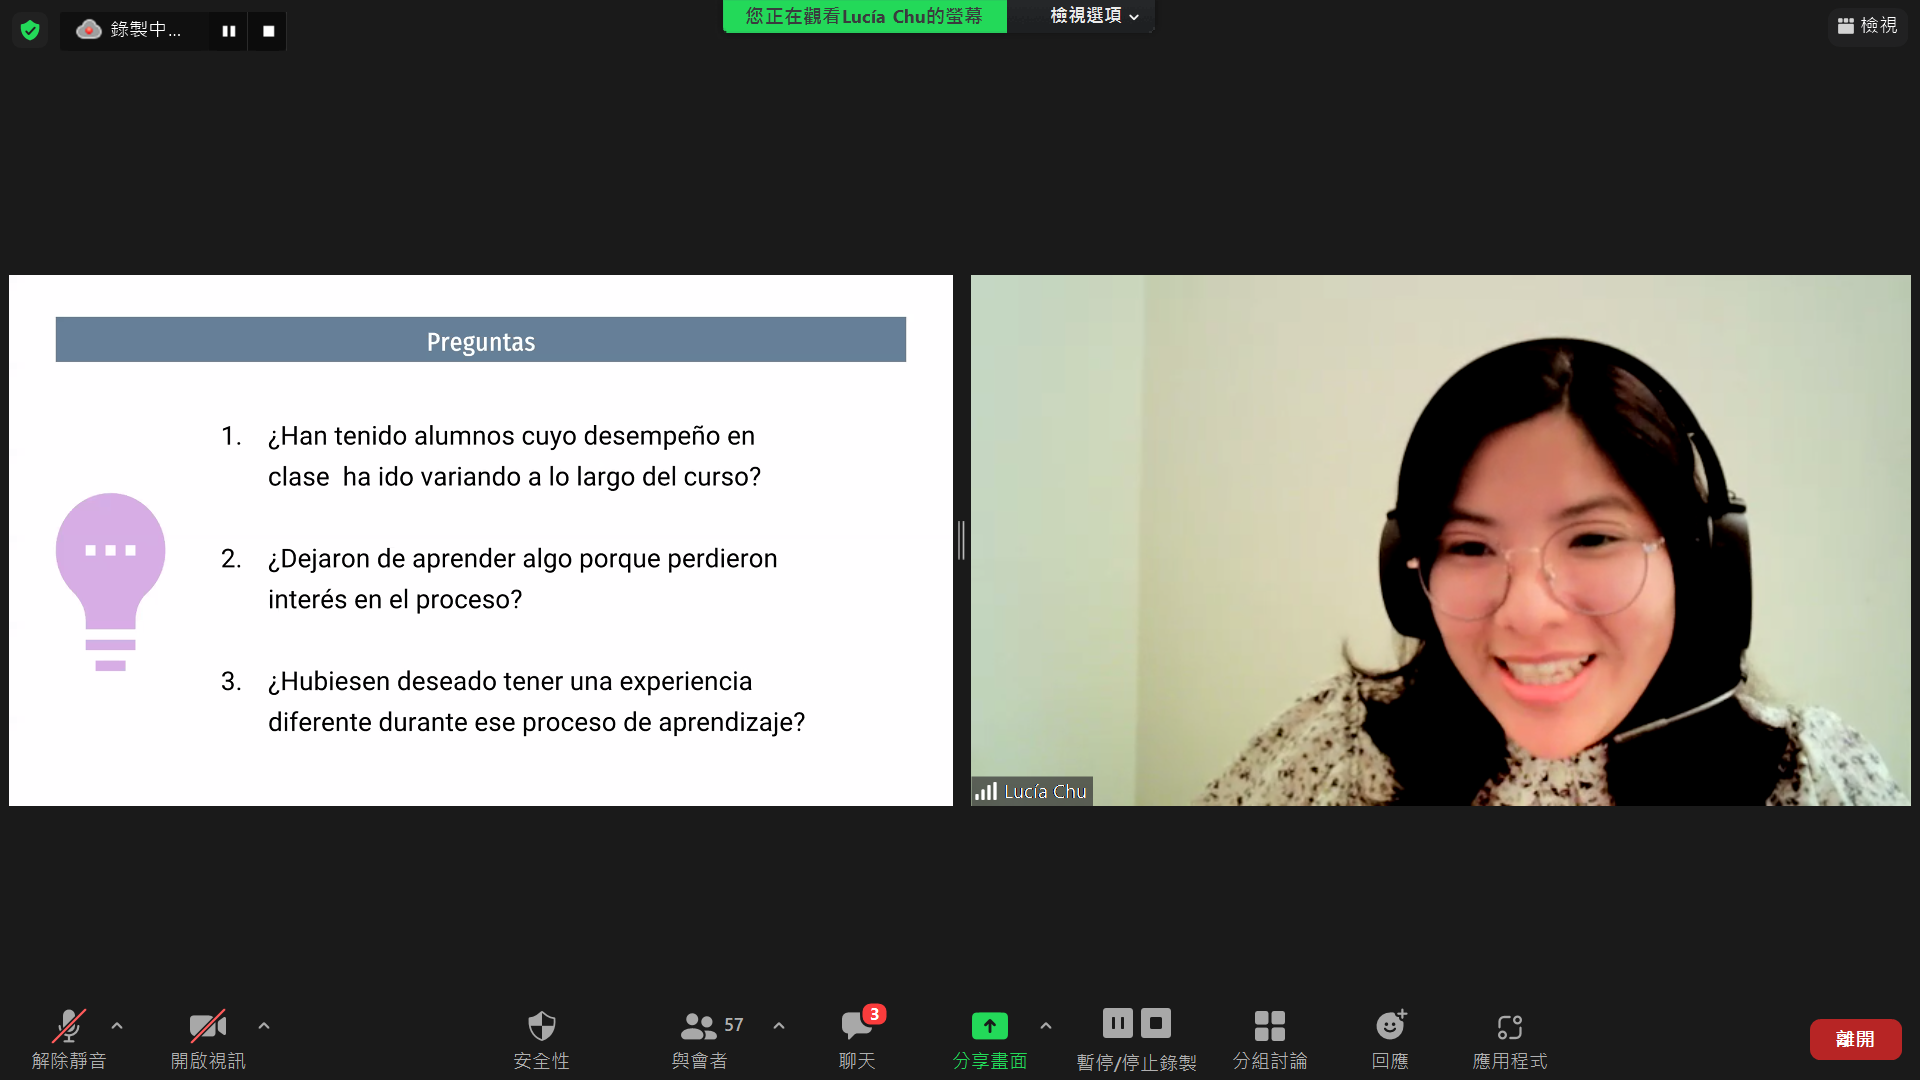
Task: Pause the cloud recording from the top bar
Action: tap(229, 31)
